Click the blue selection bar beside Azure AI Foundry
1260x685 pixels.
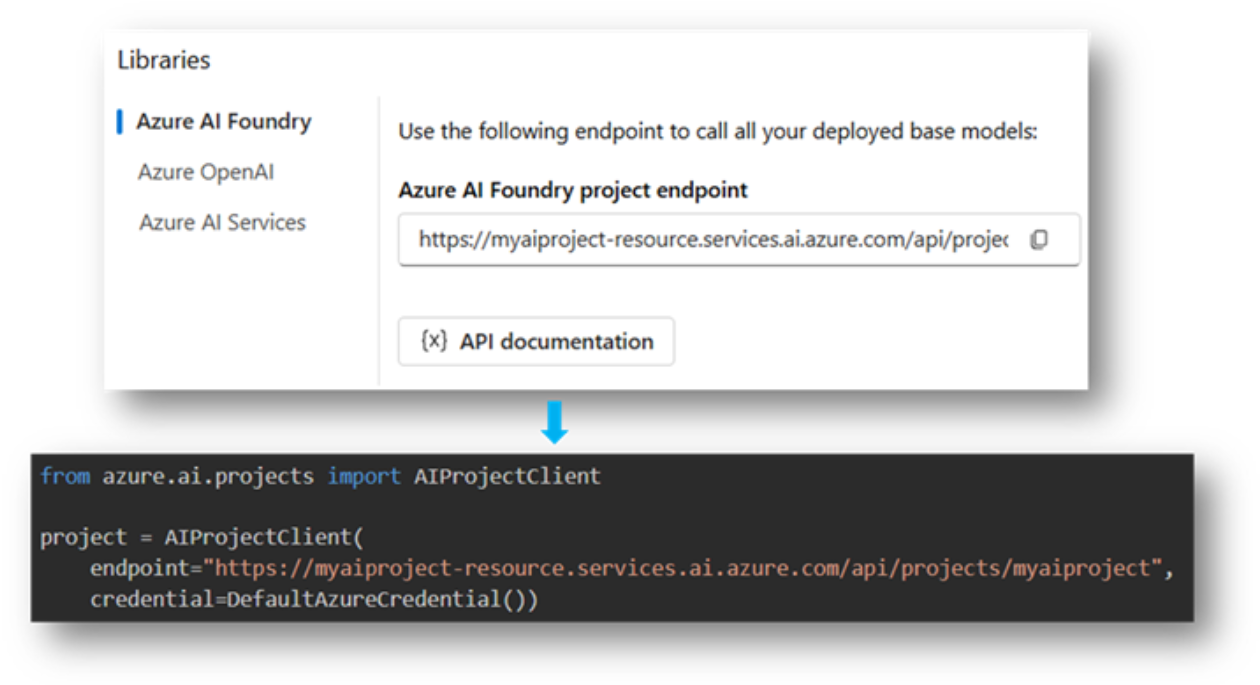[120, 122]
